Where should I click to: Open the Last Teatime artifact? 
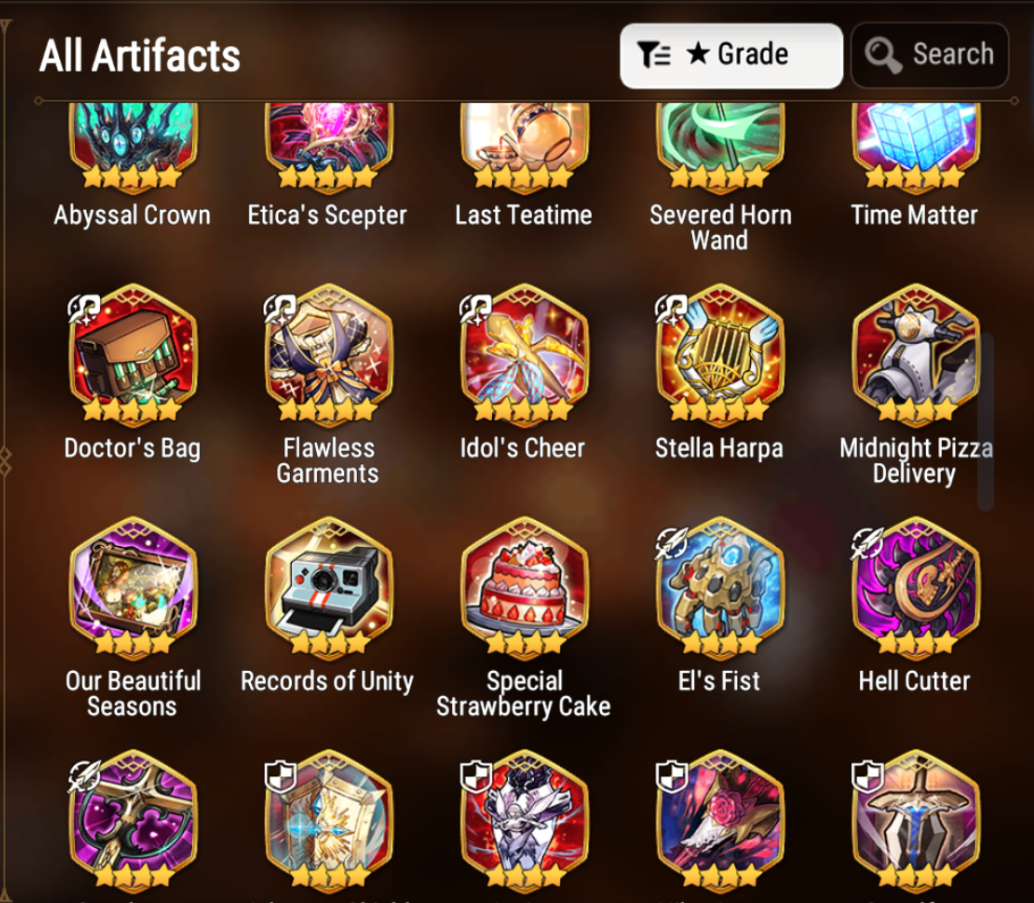pyautogui.click(x=524, y=146)
